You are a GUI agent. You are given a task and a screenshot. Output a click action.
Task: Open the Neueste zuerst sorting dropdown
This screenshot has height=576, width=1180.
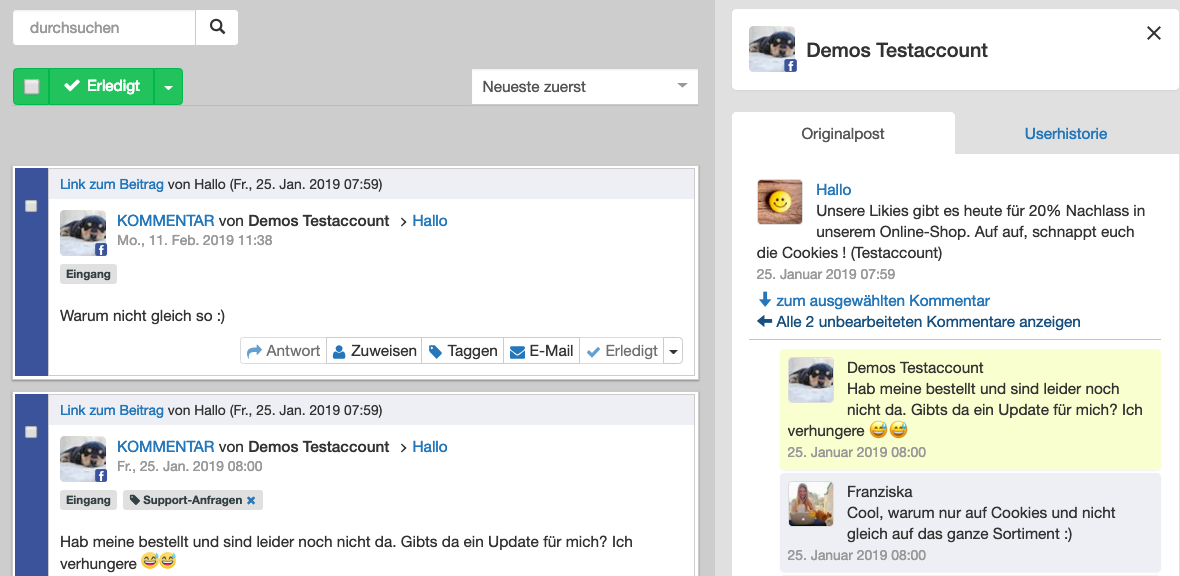[584, 87]
